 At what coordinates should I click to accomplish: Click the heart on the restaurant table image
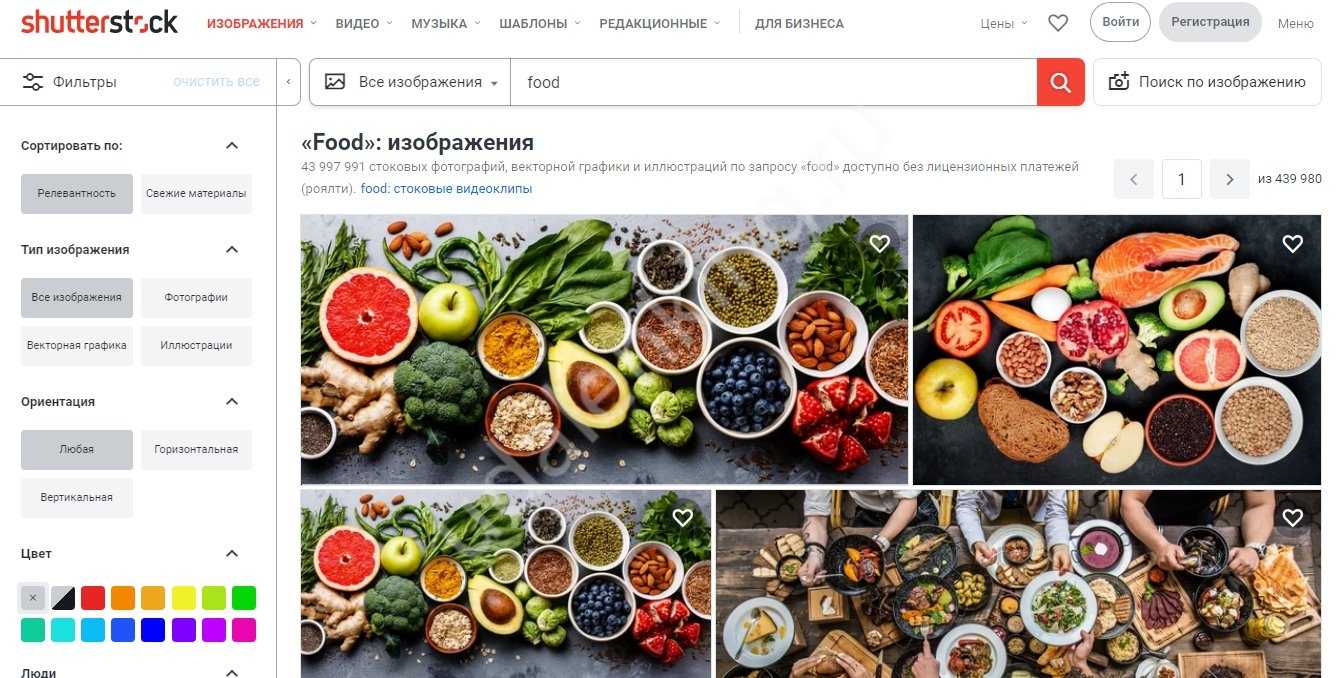tap(1292, 517)
